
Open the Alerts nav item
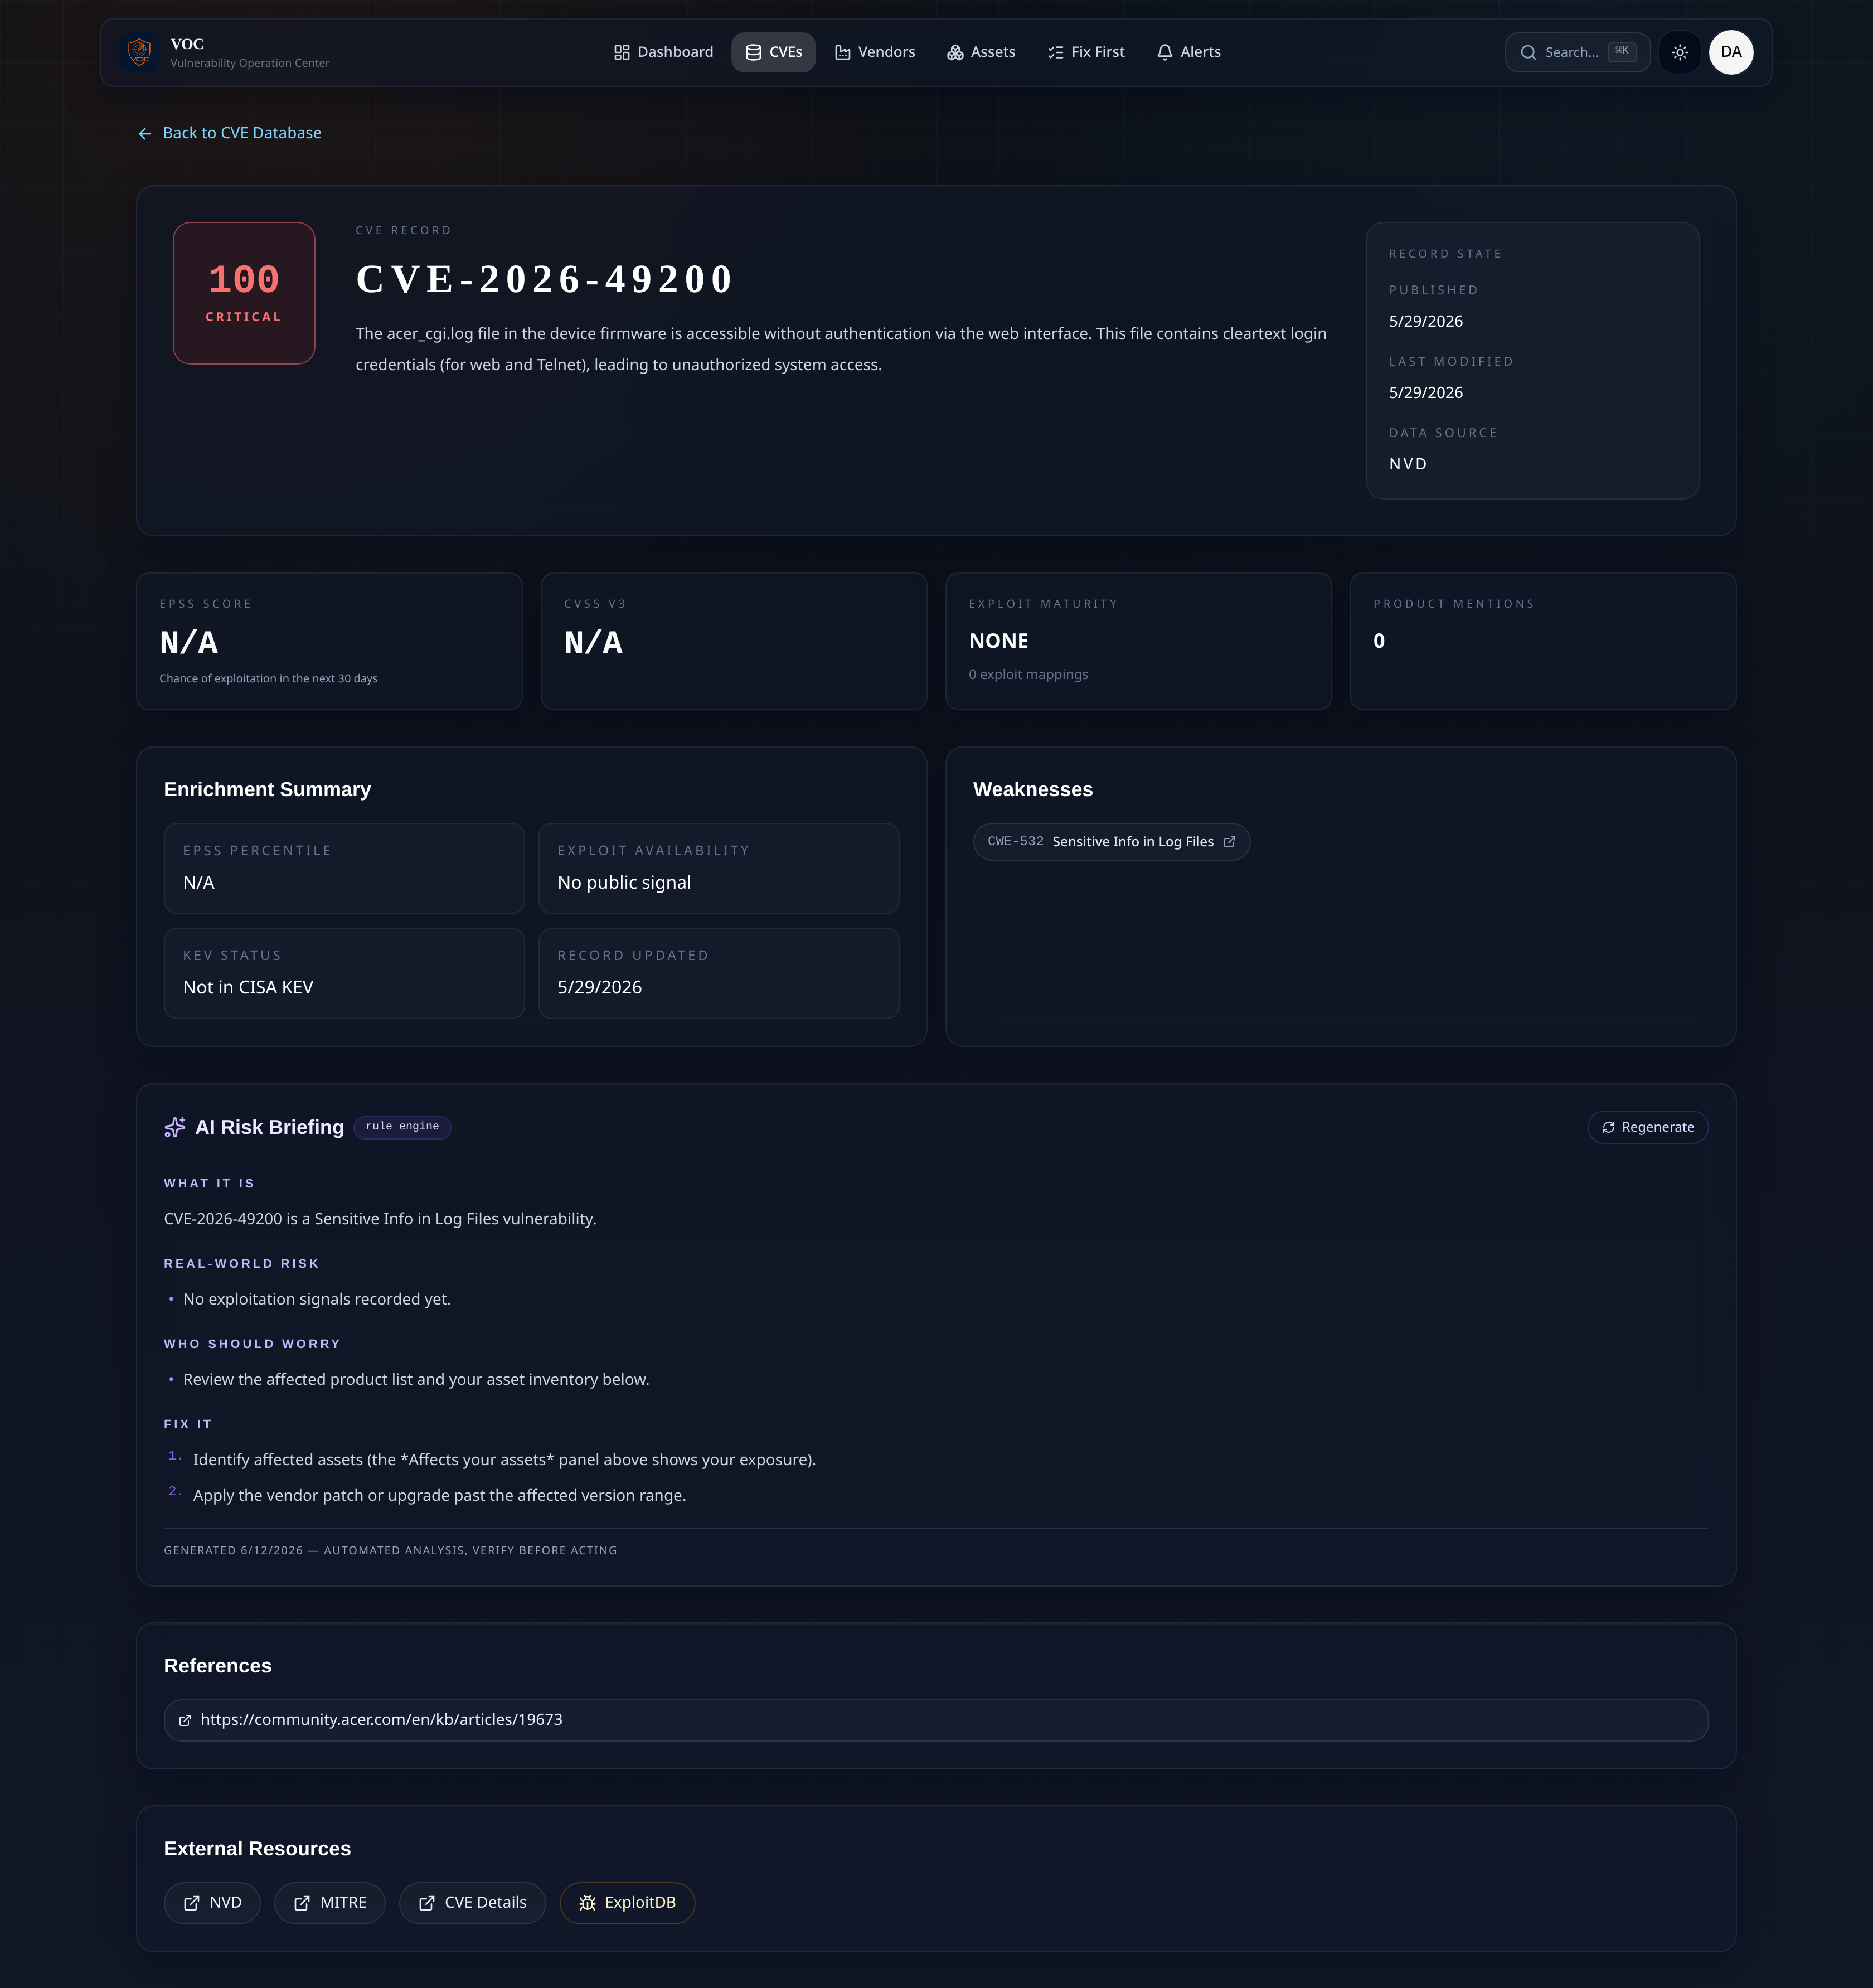pos(1189,52)
